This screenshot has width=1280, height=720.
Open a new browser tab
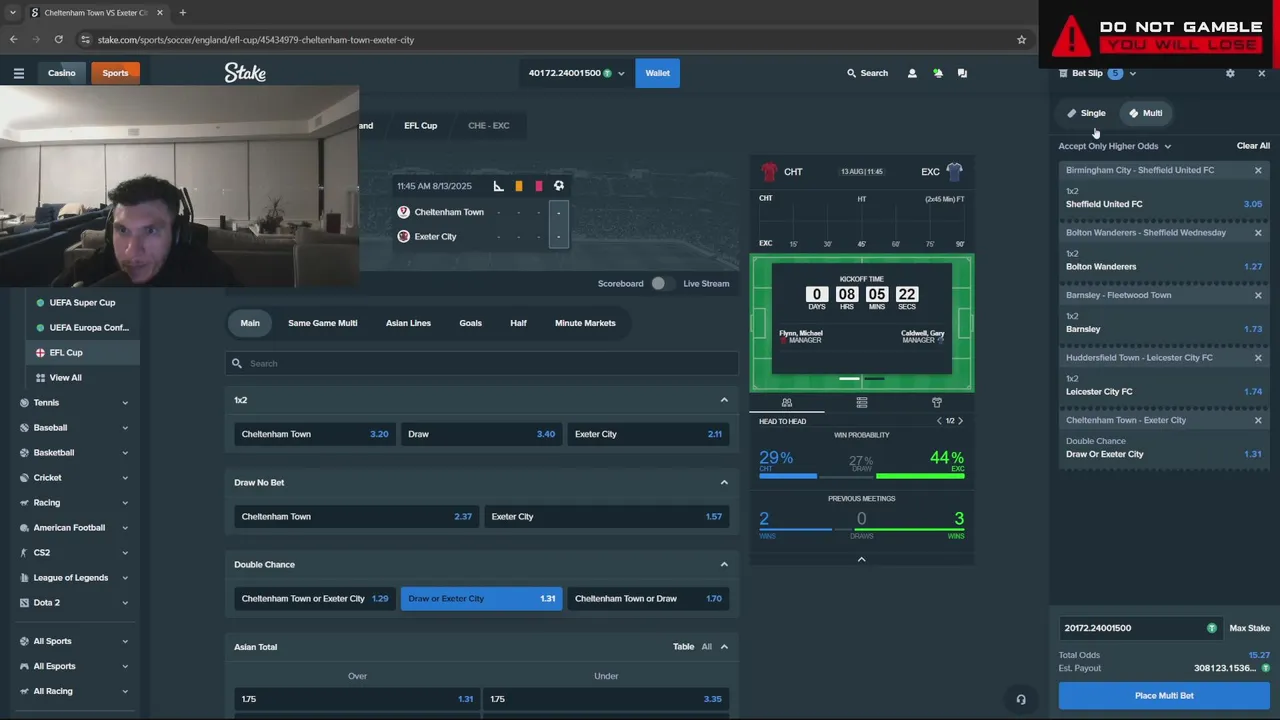[182, 12]
